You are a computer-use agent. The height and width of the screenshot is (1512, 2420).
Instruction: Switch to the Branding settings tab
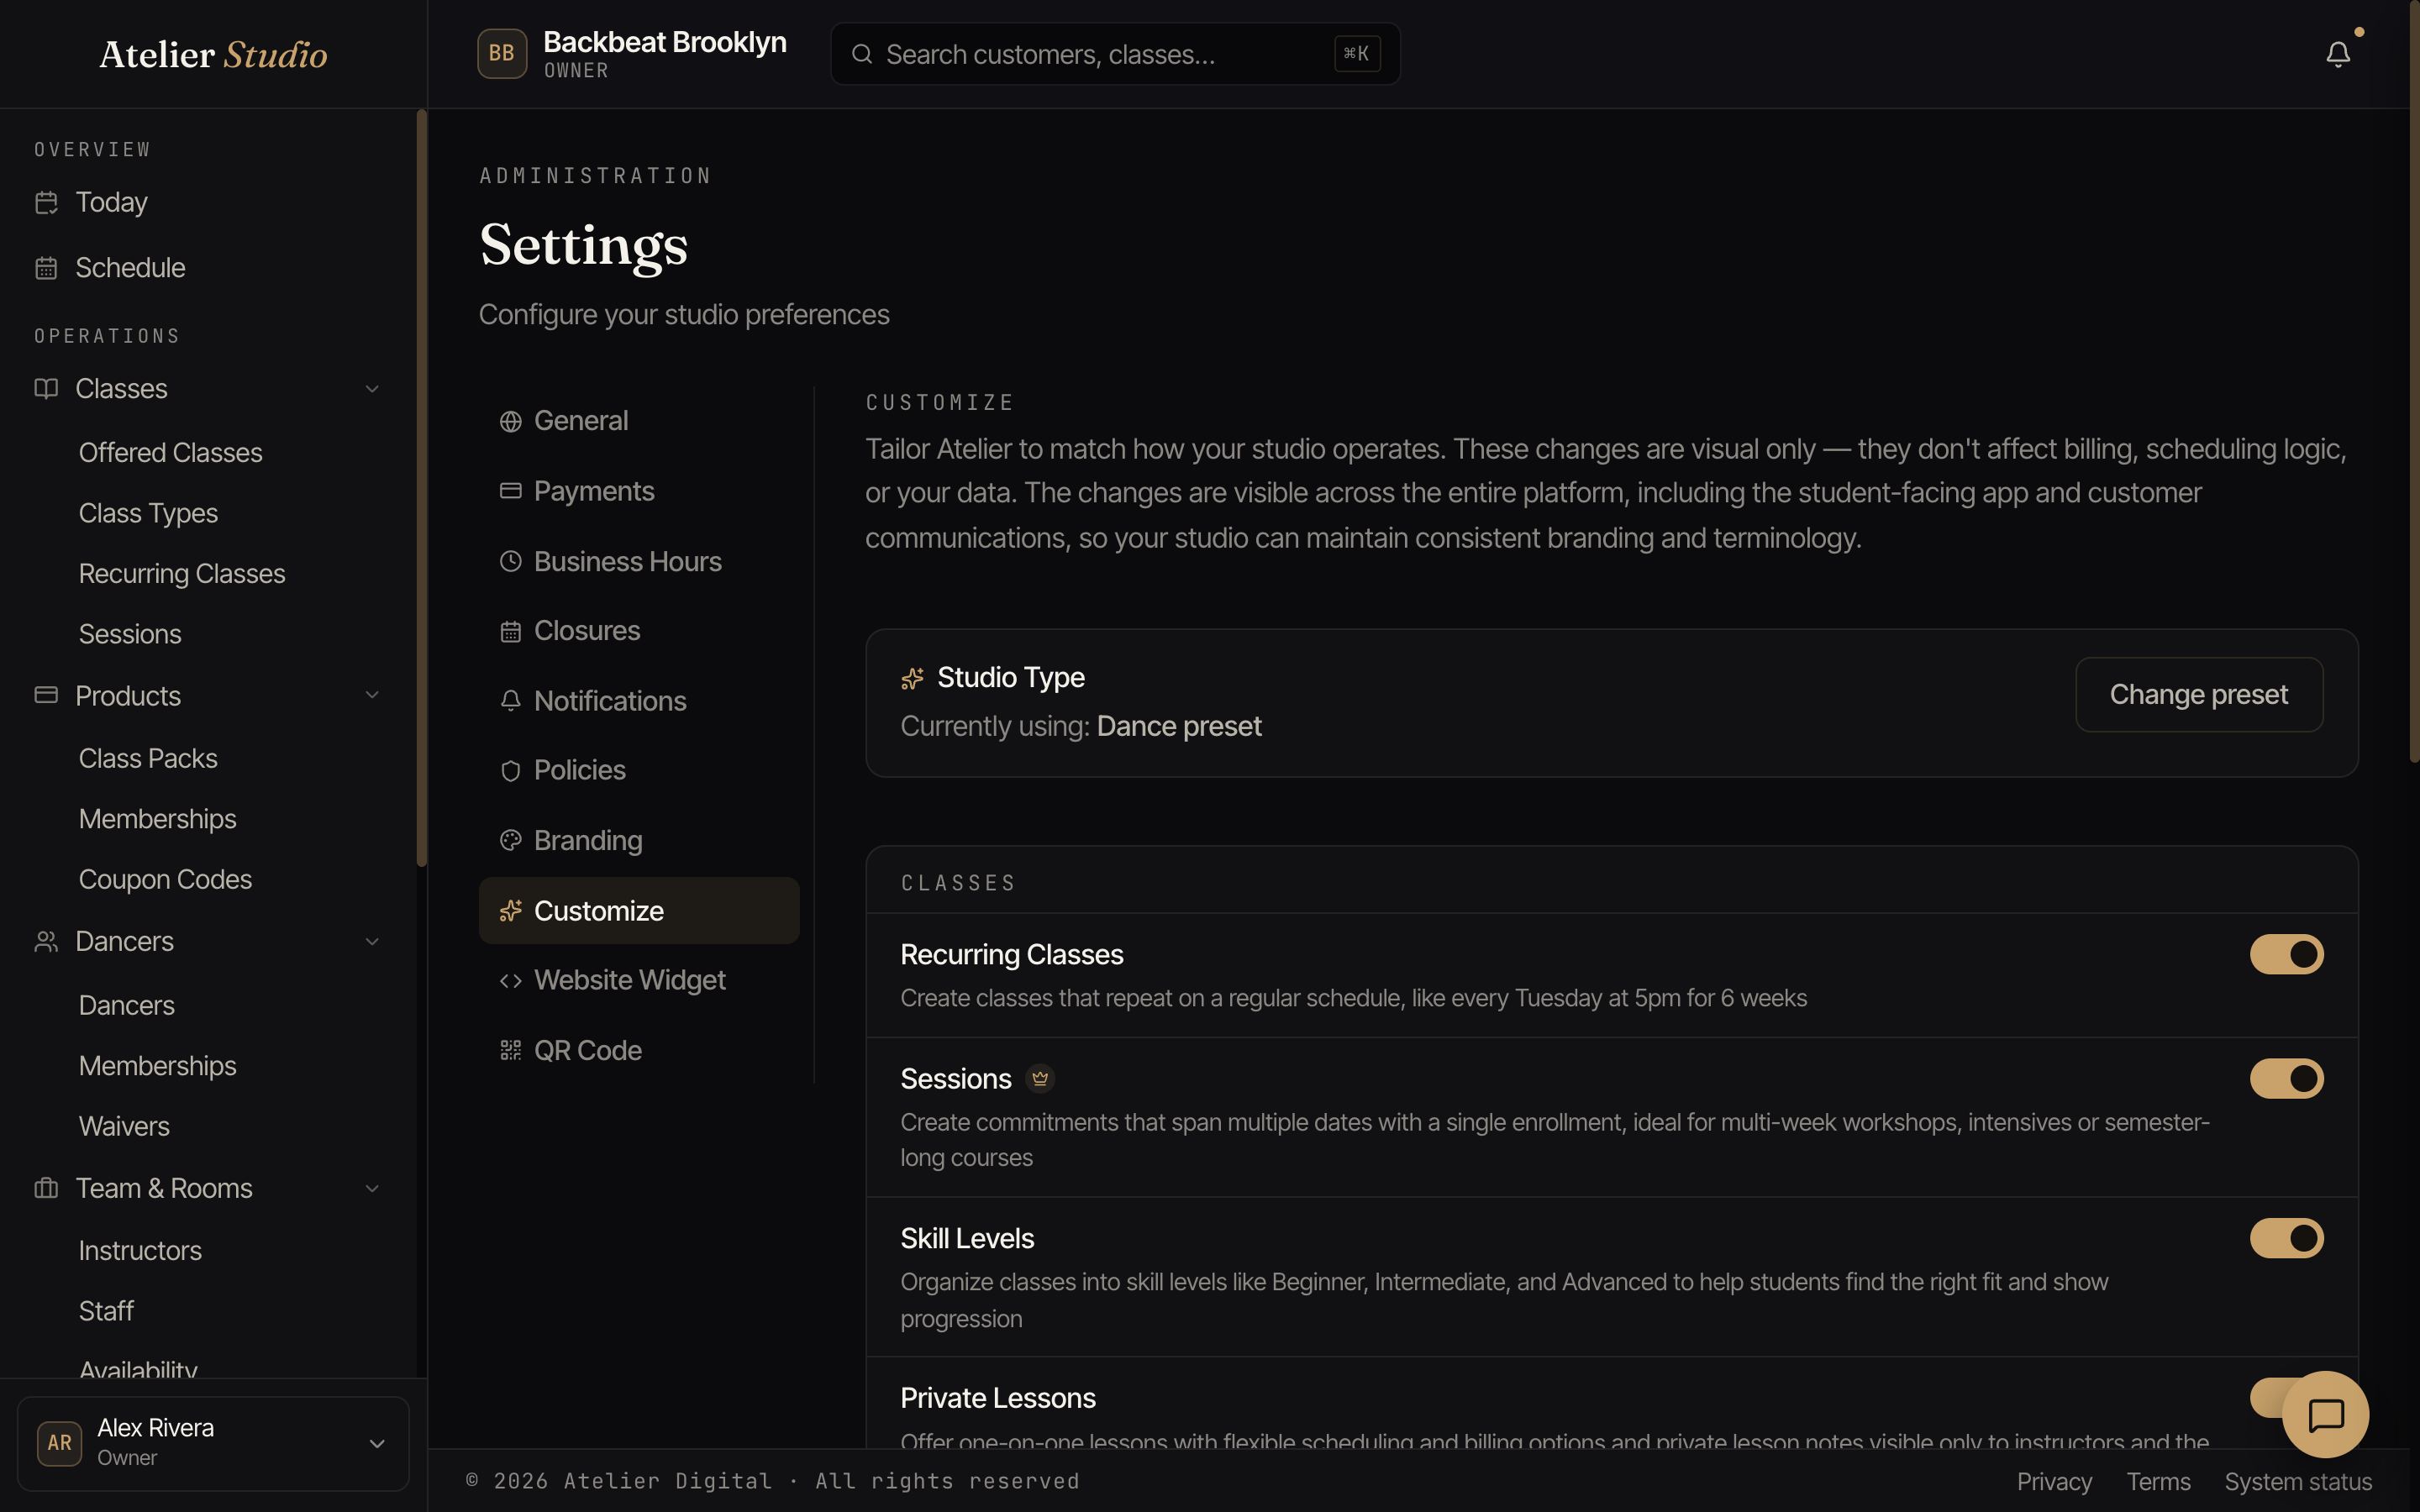[x=639, y=840]
